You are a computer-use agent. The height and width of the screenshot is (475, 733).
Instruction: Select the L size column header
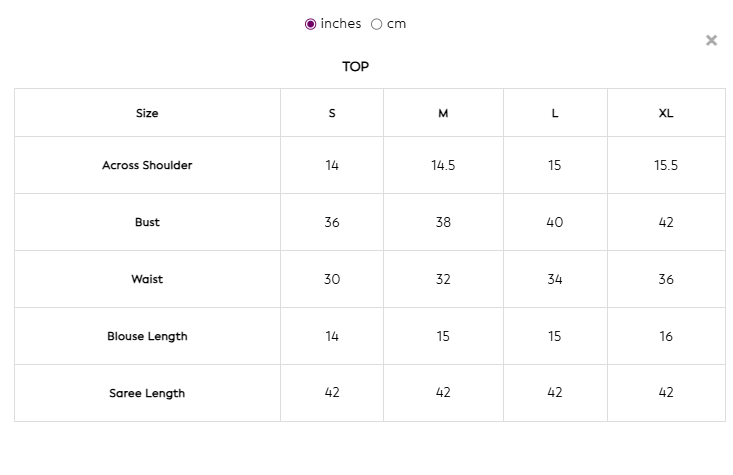(x=555, y=113)
